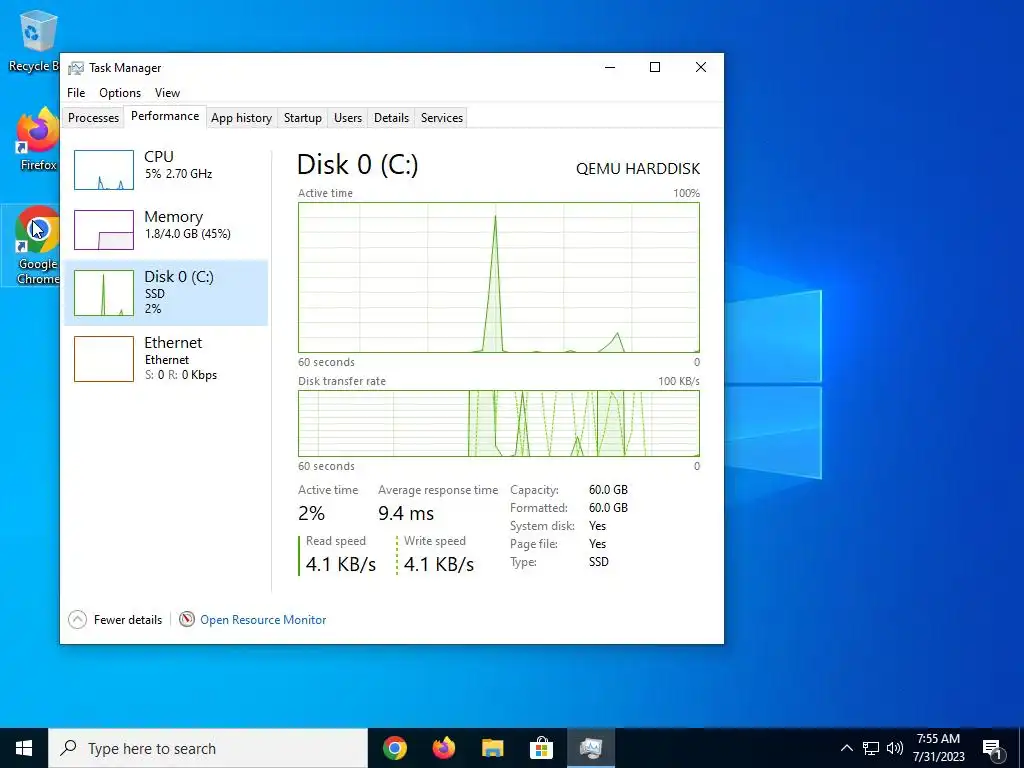Click the network tray icon
Viewport: 1024px width, 768px height.
(x=871, y=748)
